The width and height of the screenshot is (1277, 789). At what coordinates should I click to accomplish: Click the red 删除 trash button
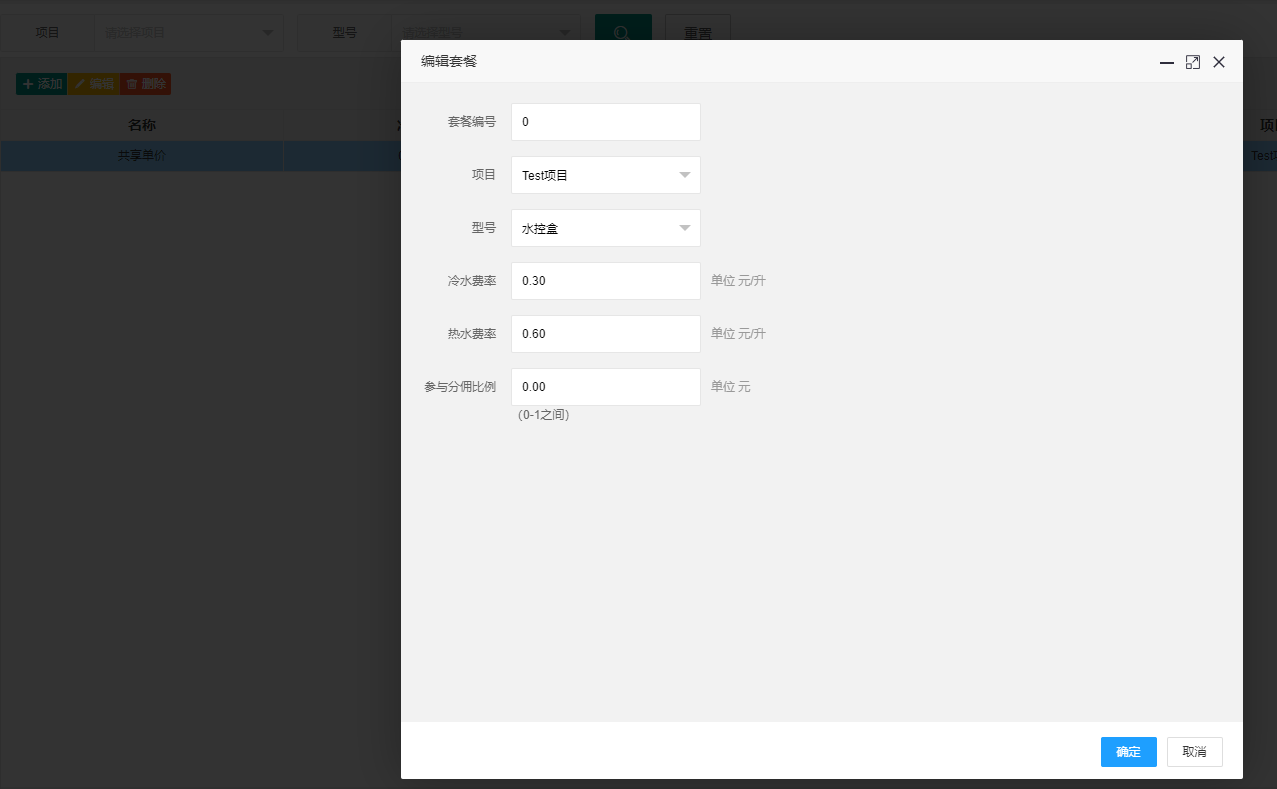[x=146, y=84]
